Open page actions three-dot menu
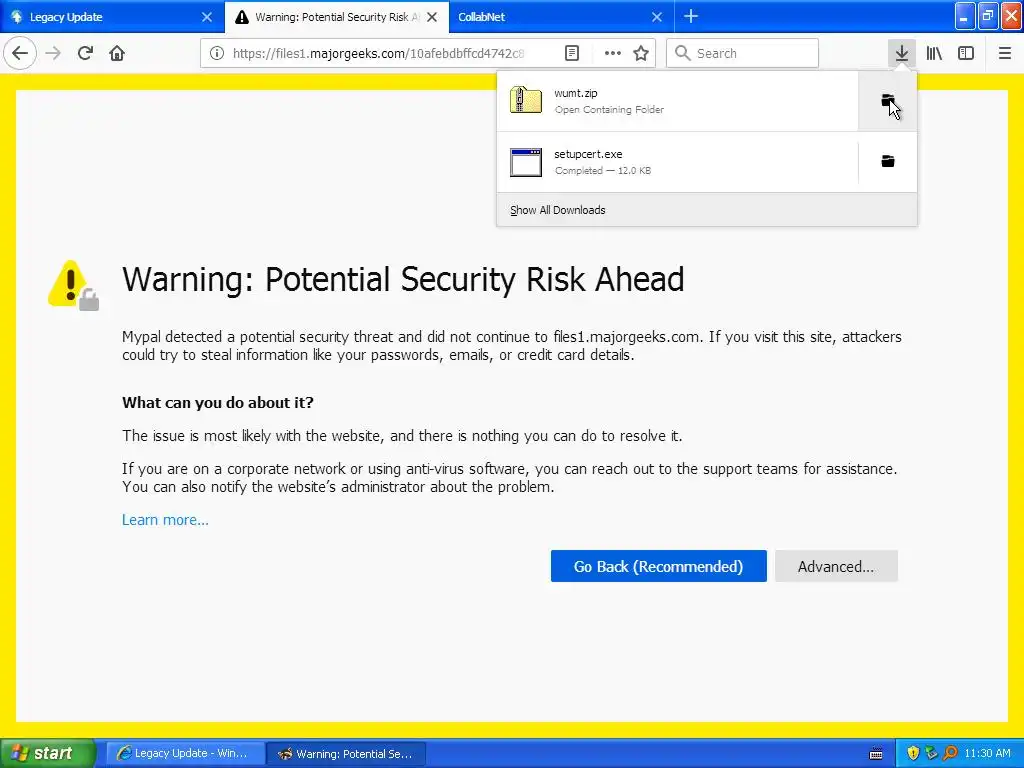Viewport: 1024px width, 768px height. (x=613, y=53)
